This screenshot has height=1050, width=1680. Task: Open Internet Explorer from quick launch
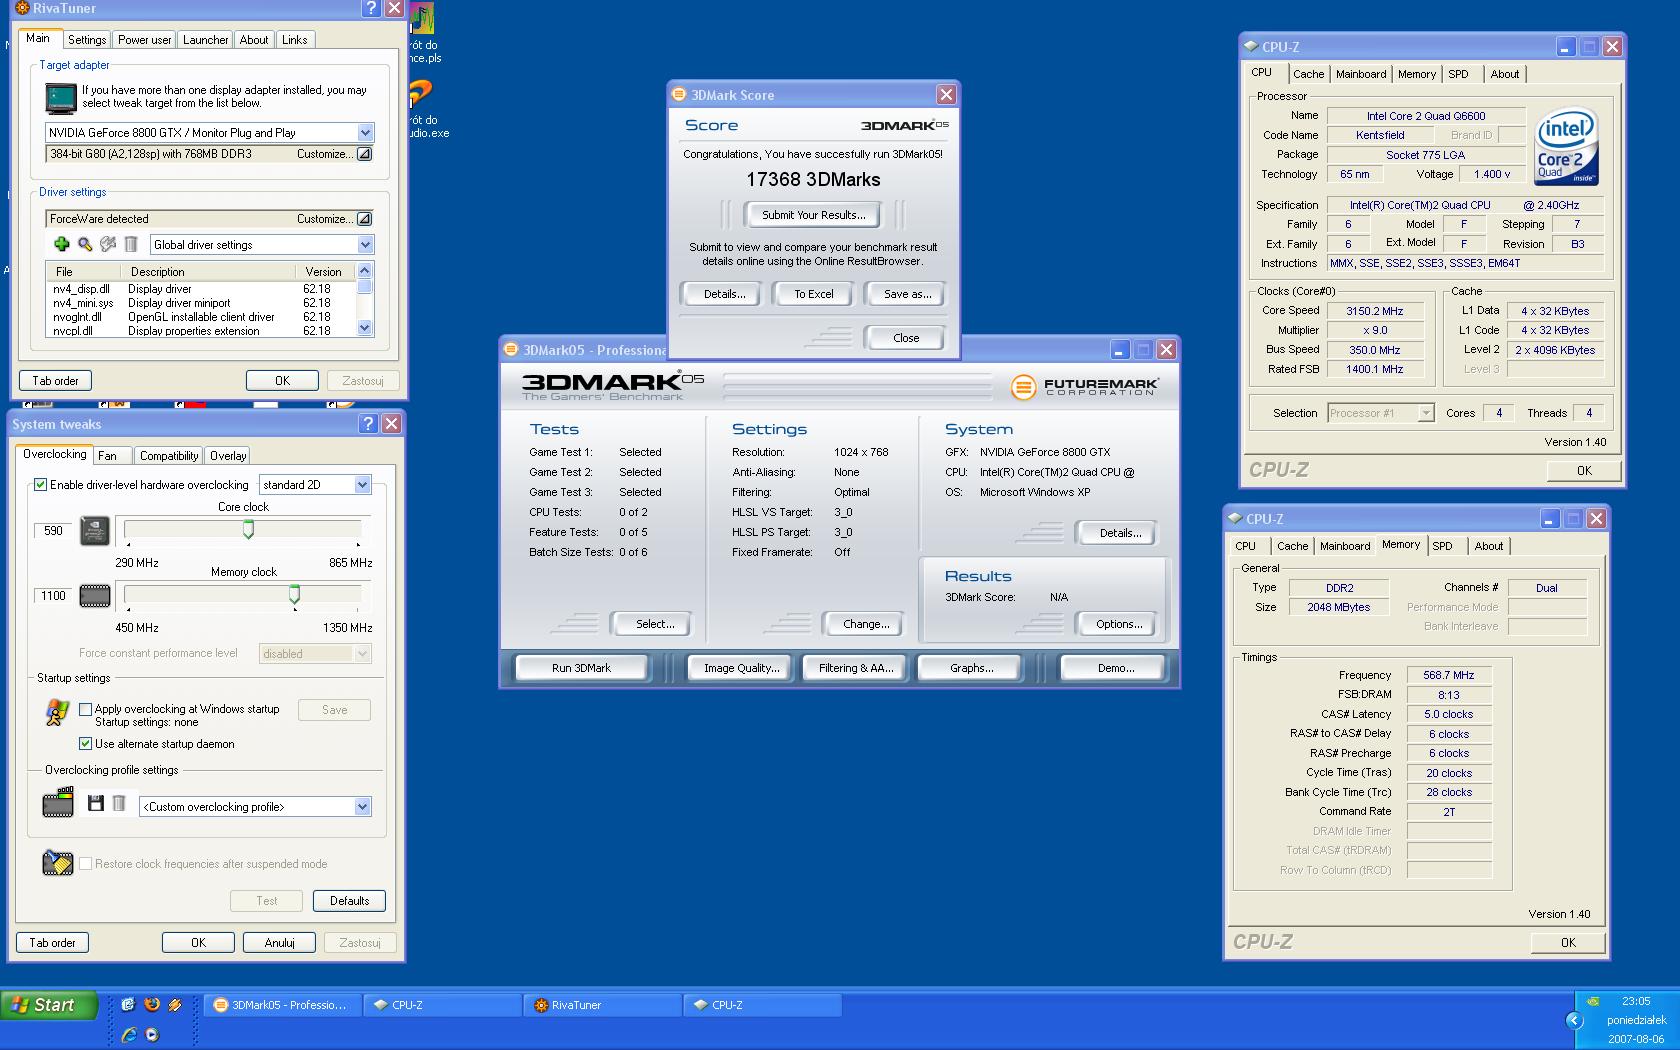click(128, 1035)
